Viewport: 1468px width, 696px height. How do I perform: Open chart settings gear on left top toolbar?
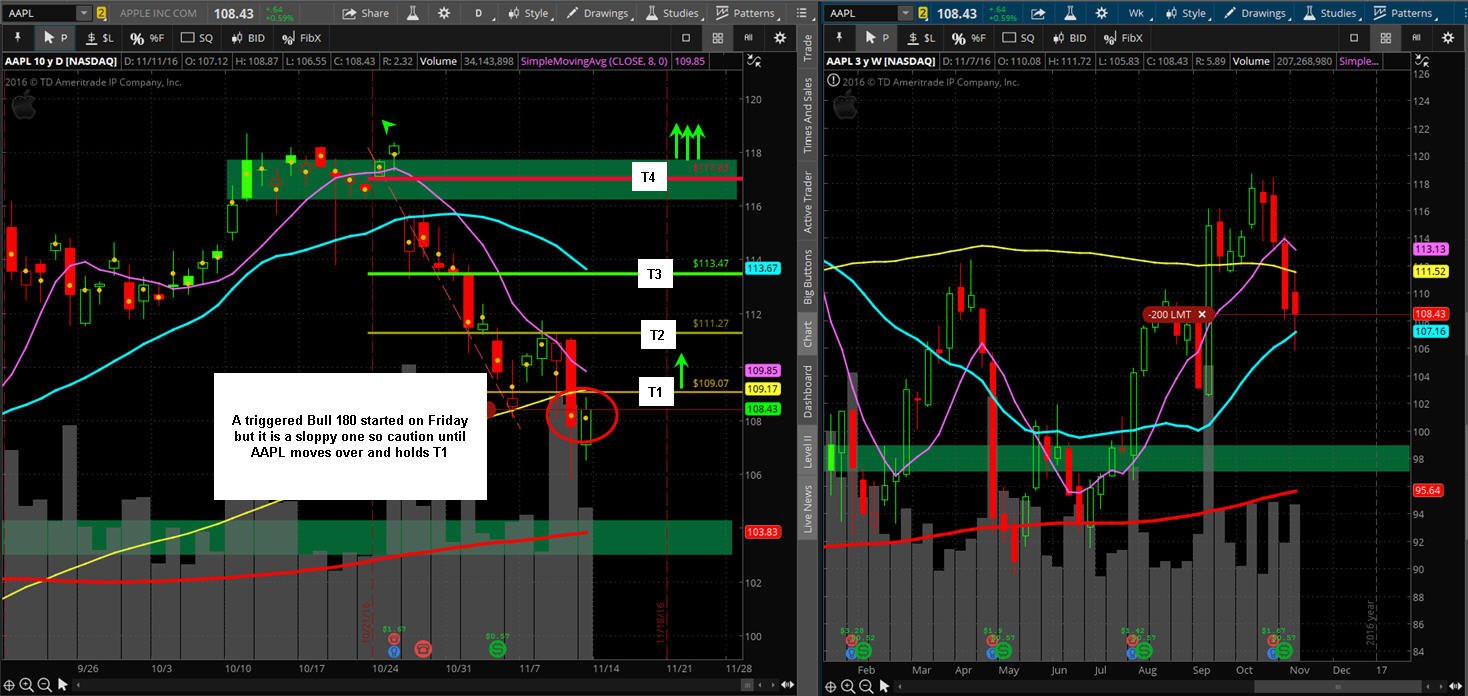[443, 13]
